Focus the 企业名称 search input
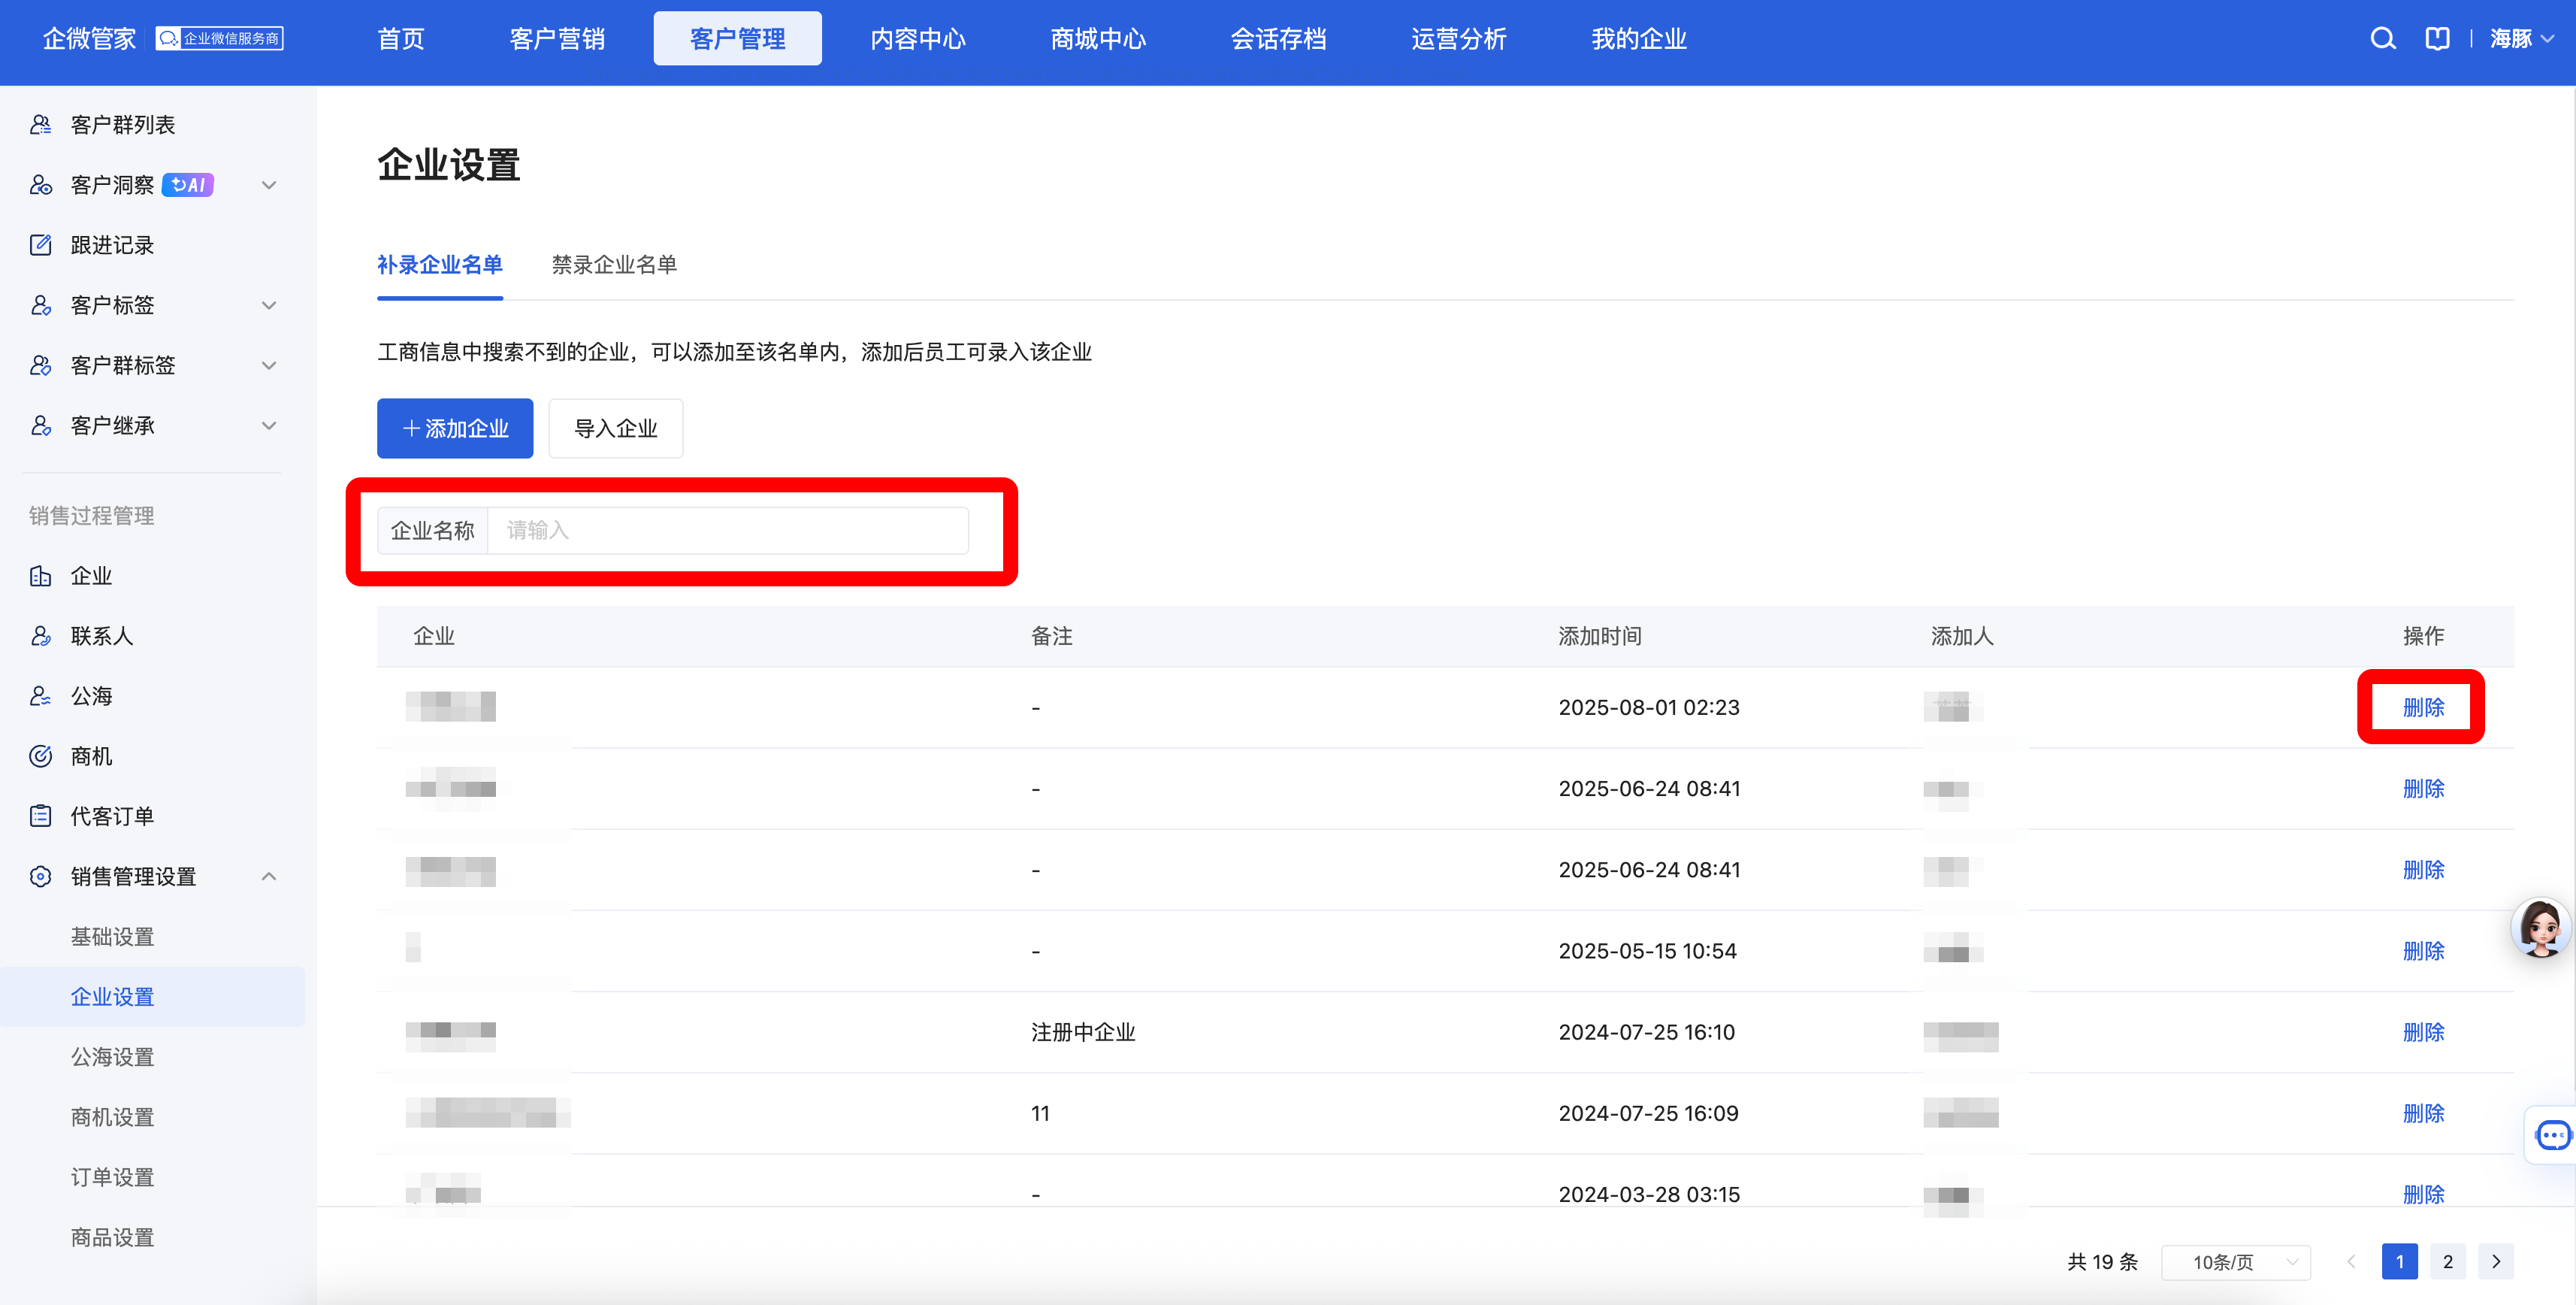The height and width of the screenshot is (1305, 2576). pos(728,530)
